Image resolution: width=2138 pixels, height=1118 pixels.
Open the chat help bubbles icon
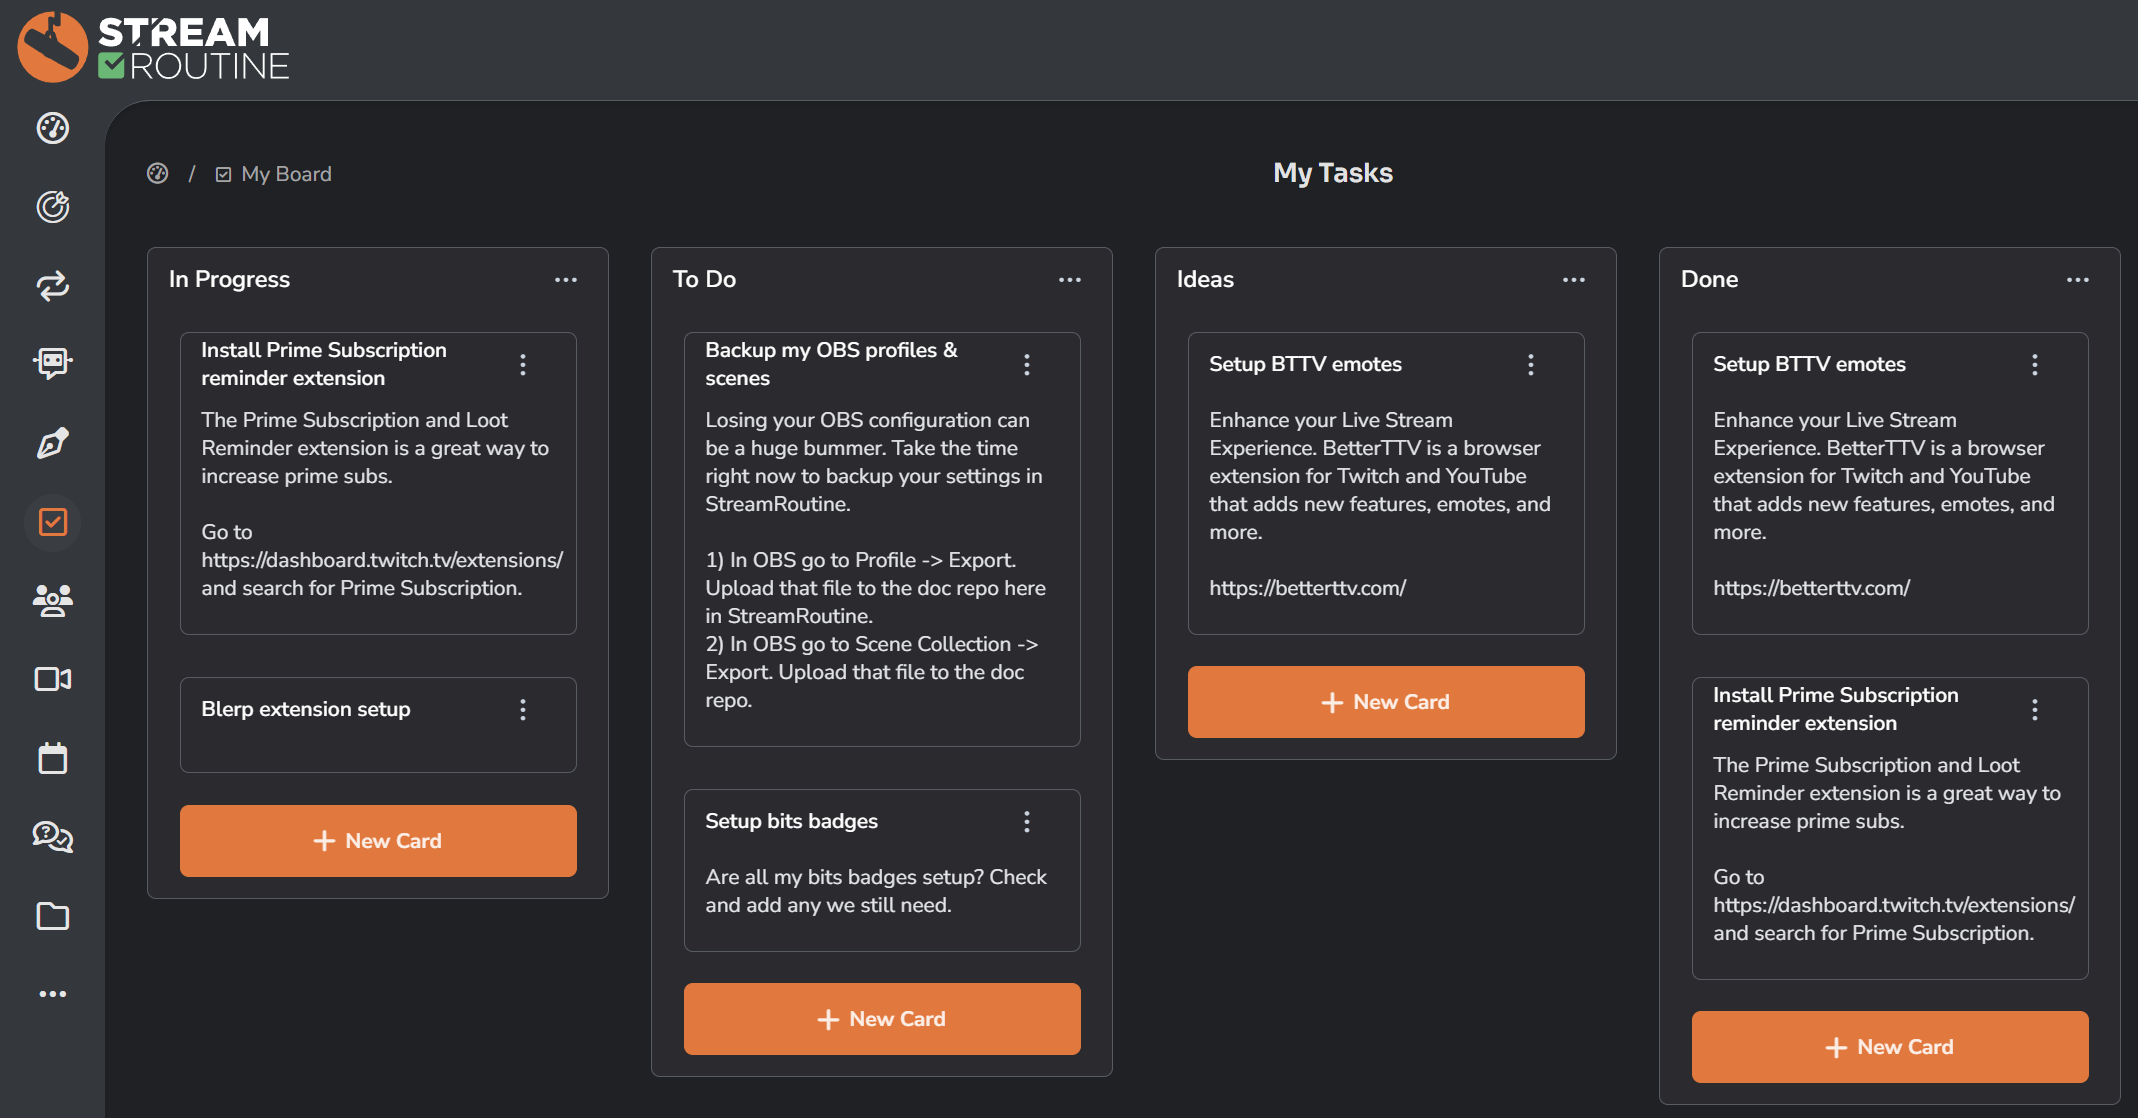pyautogui.click(x=53, y=836)
